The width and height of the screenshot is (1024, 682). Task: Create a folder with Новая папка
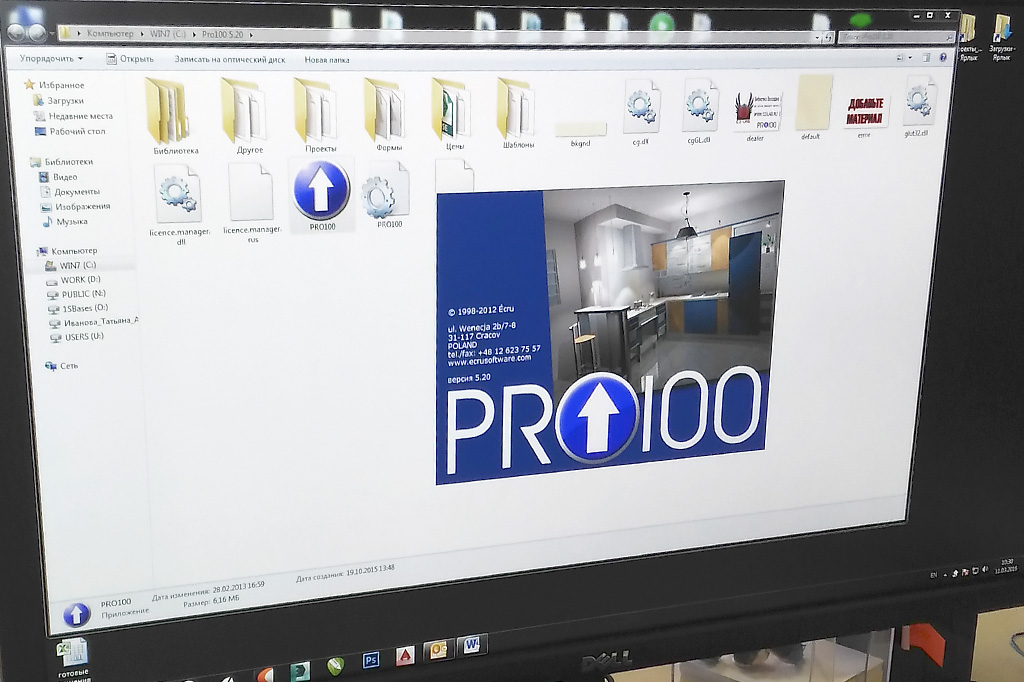click(327, 59)
